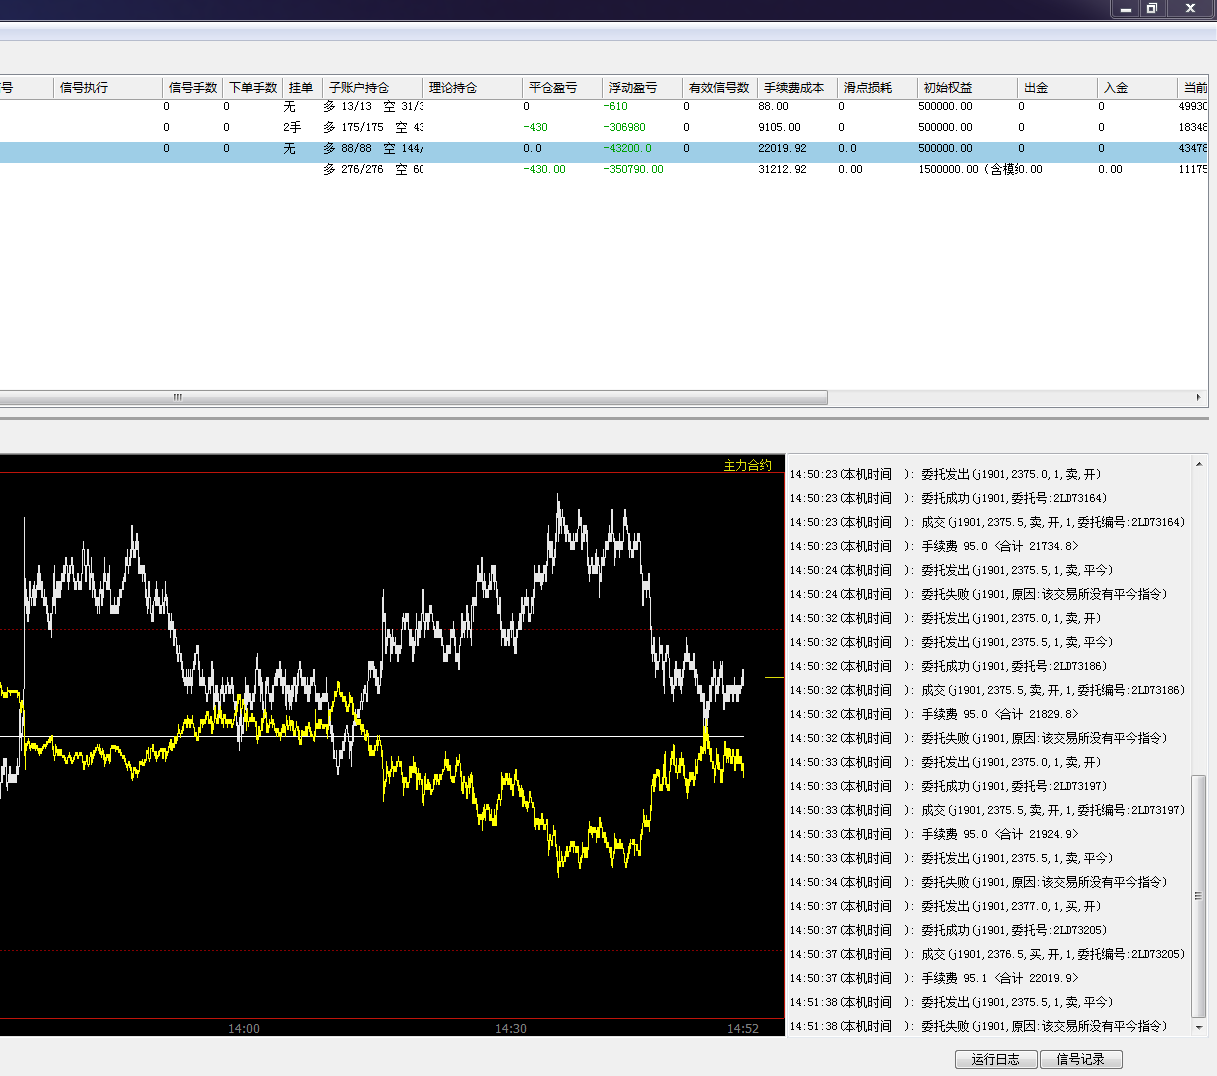The width and height of the screenshot is (1217, 1076).
Task: Close the application window
Action: click(x=1190, y=9)
